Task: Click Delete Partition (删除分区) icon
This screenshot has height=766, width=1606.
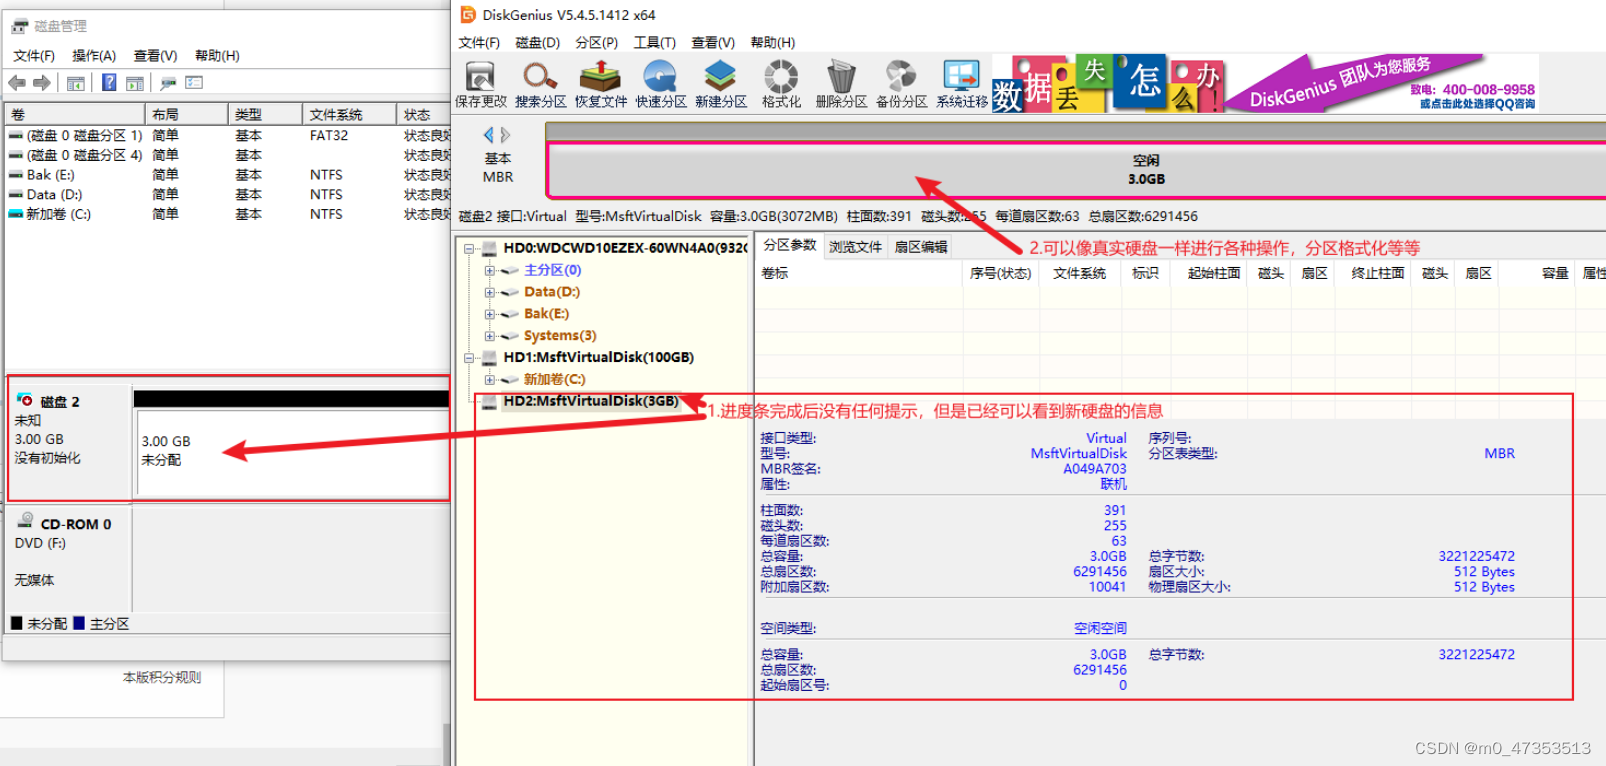Action: pos(841,84)
